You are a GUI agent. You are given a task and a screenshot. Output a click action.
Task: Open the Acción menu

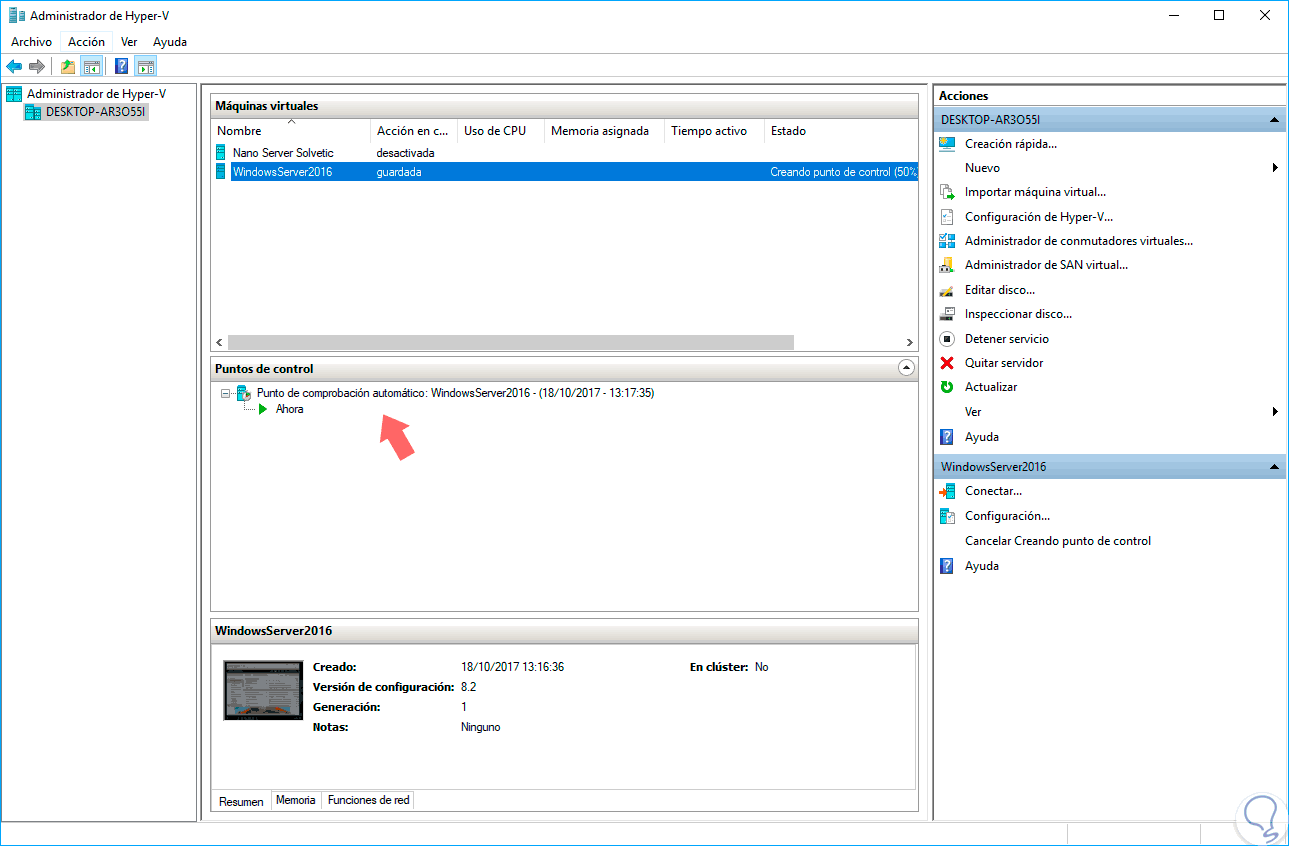pyautogui.click(x=86, y=42)
